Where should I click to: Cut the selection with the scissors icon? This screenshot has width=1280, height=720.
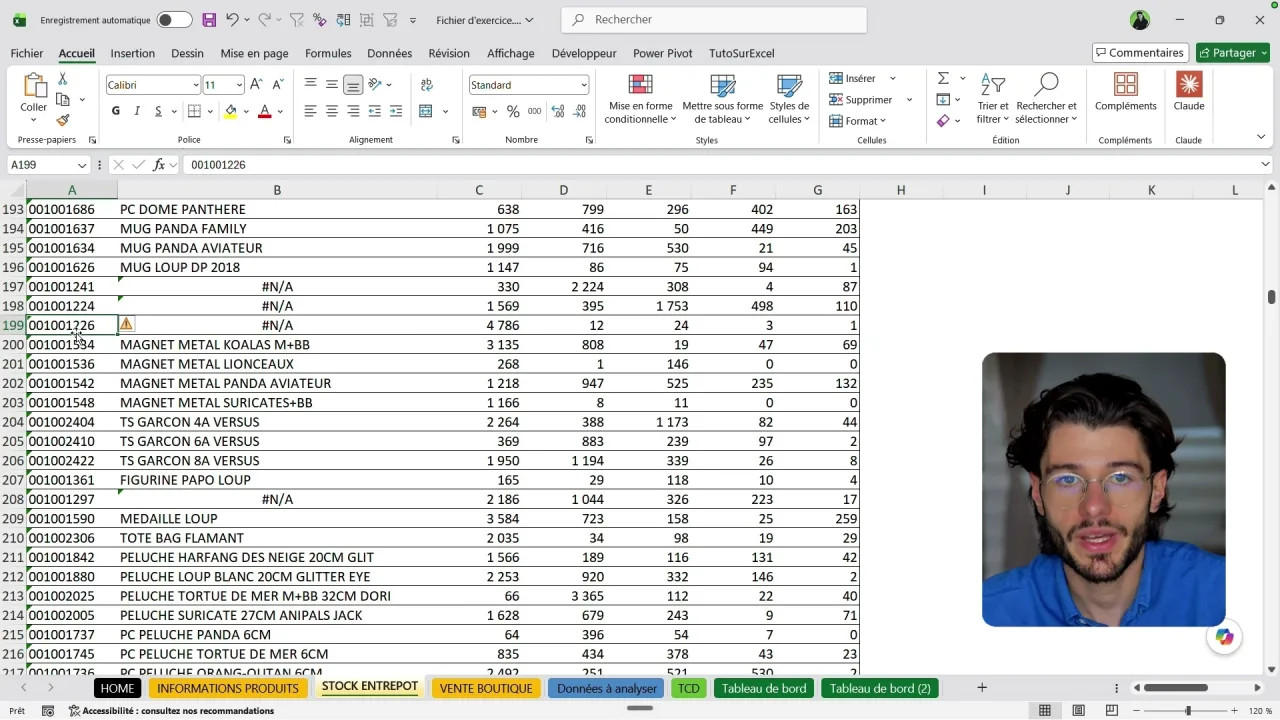click(63, 79)
